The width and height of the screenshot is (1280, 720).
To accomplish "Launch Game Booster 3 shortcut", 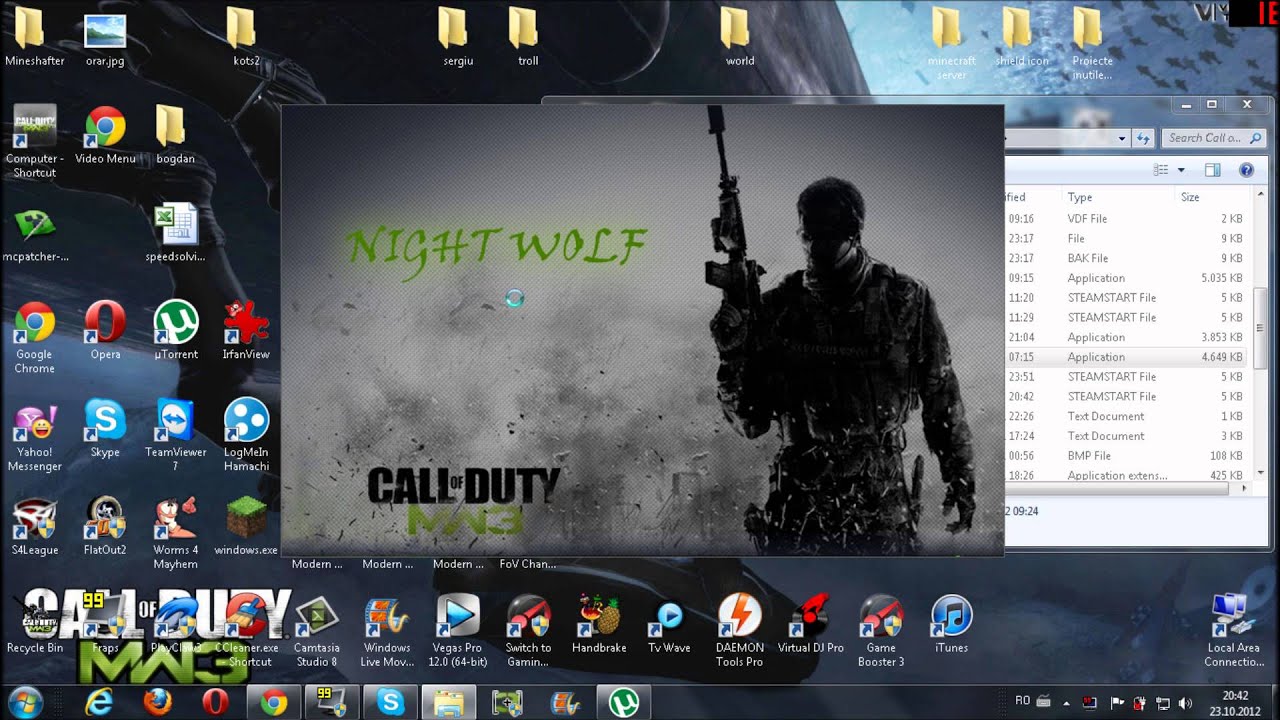I will [x=881, y=631].
